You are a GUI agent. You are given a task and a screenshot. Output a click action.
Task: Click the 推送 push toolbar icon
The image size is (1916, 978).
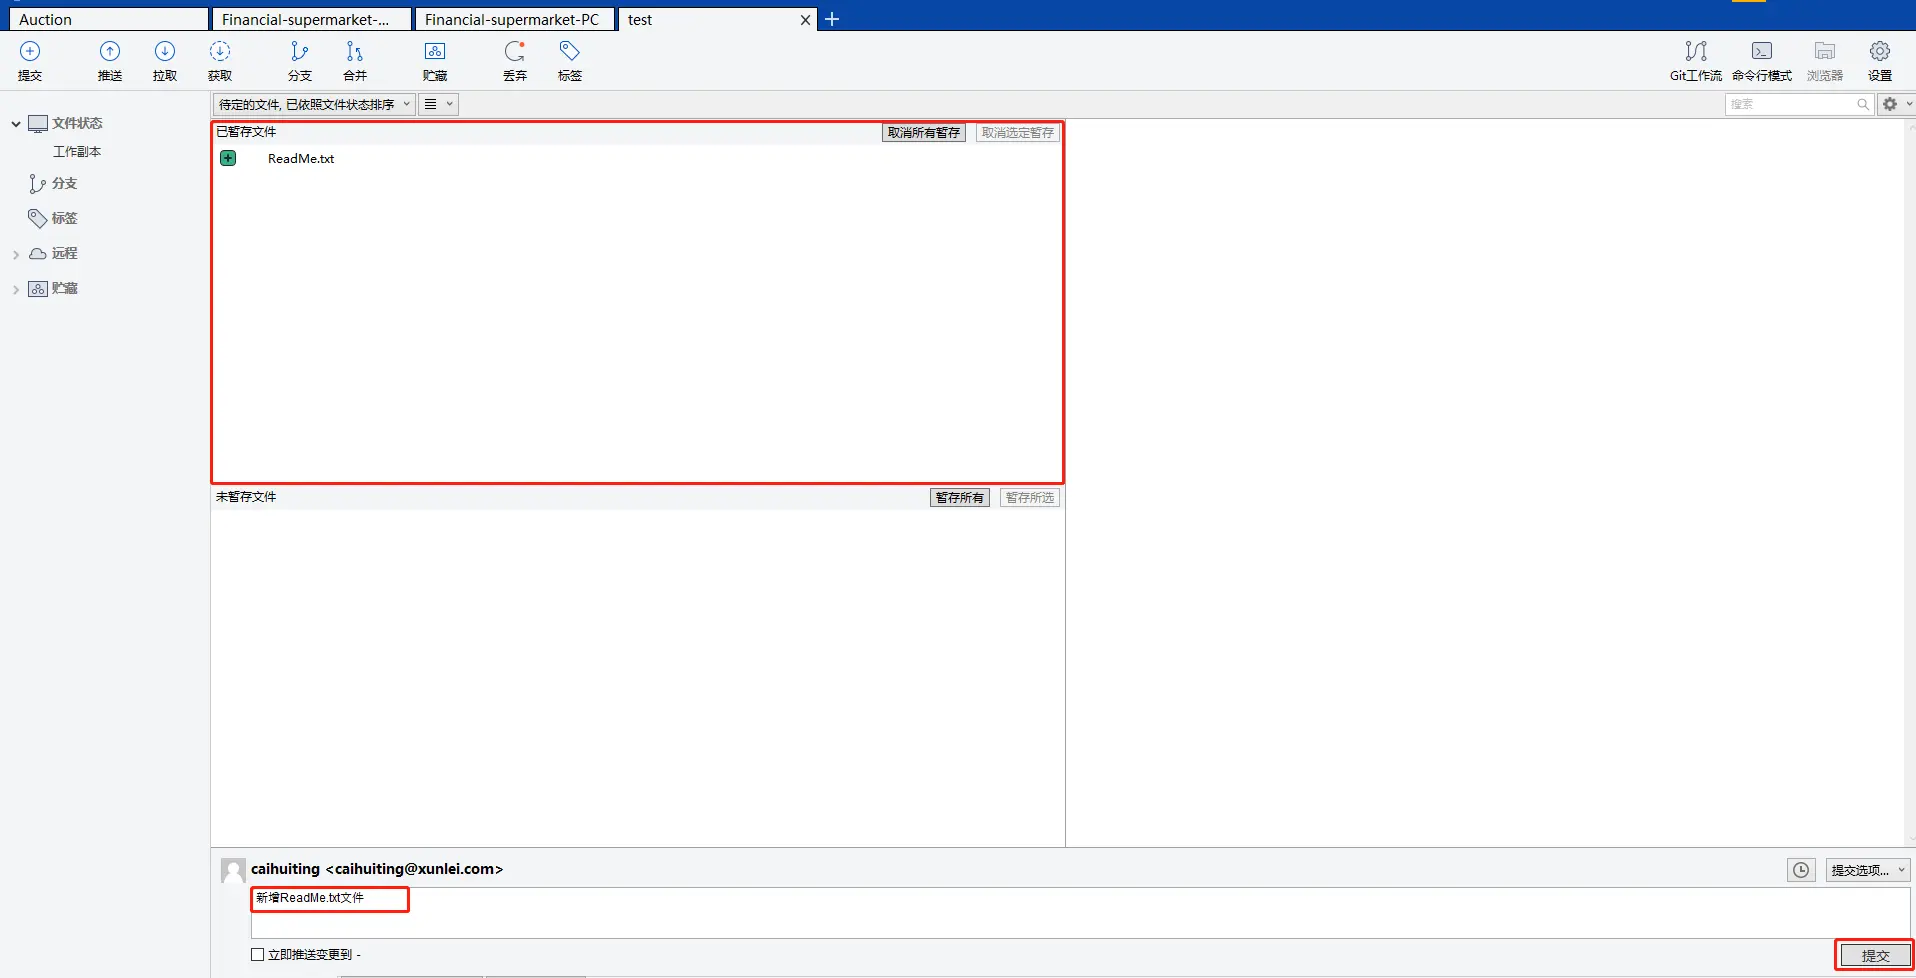110,51
